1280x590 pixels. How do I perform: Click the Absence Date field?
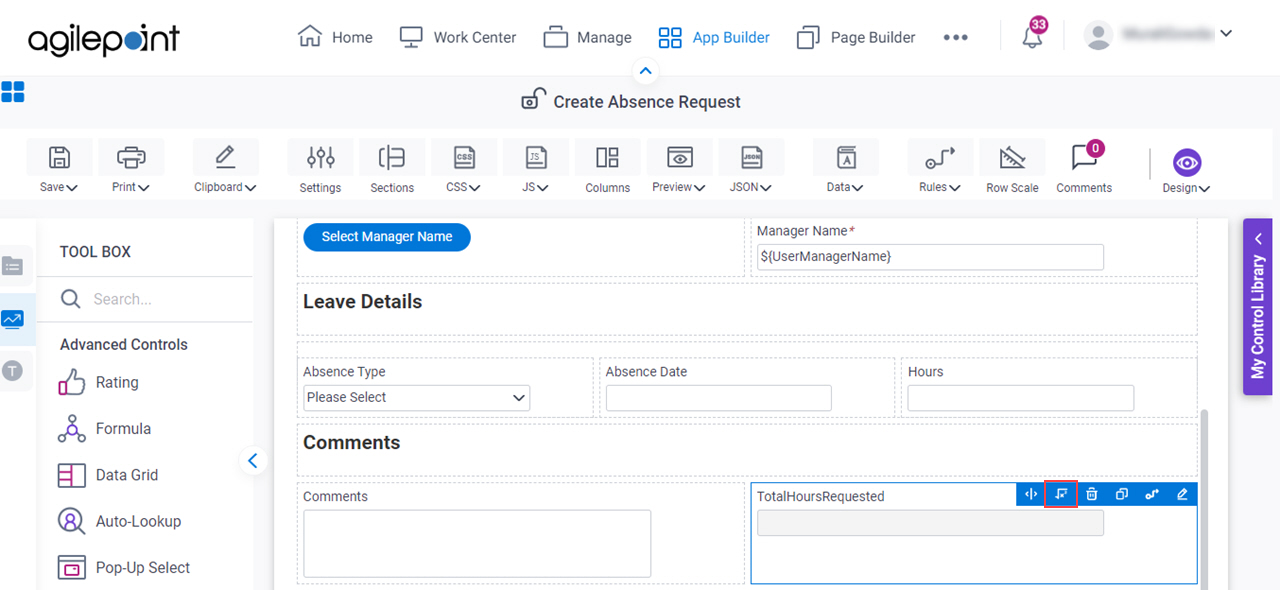click(718, 397)
